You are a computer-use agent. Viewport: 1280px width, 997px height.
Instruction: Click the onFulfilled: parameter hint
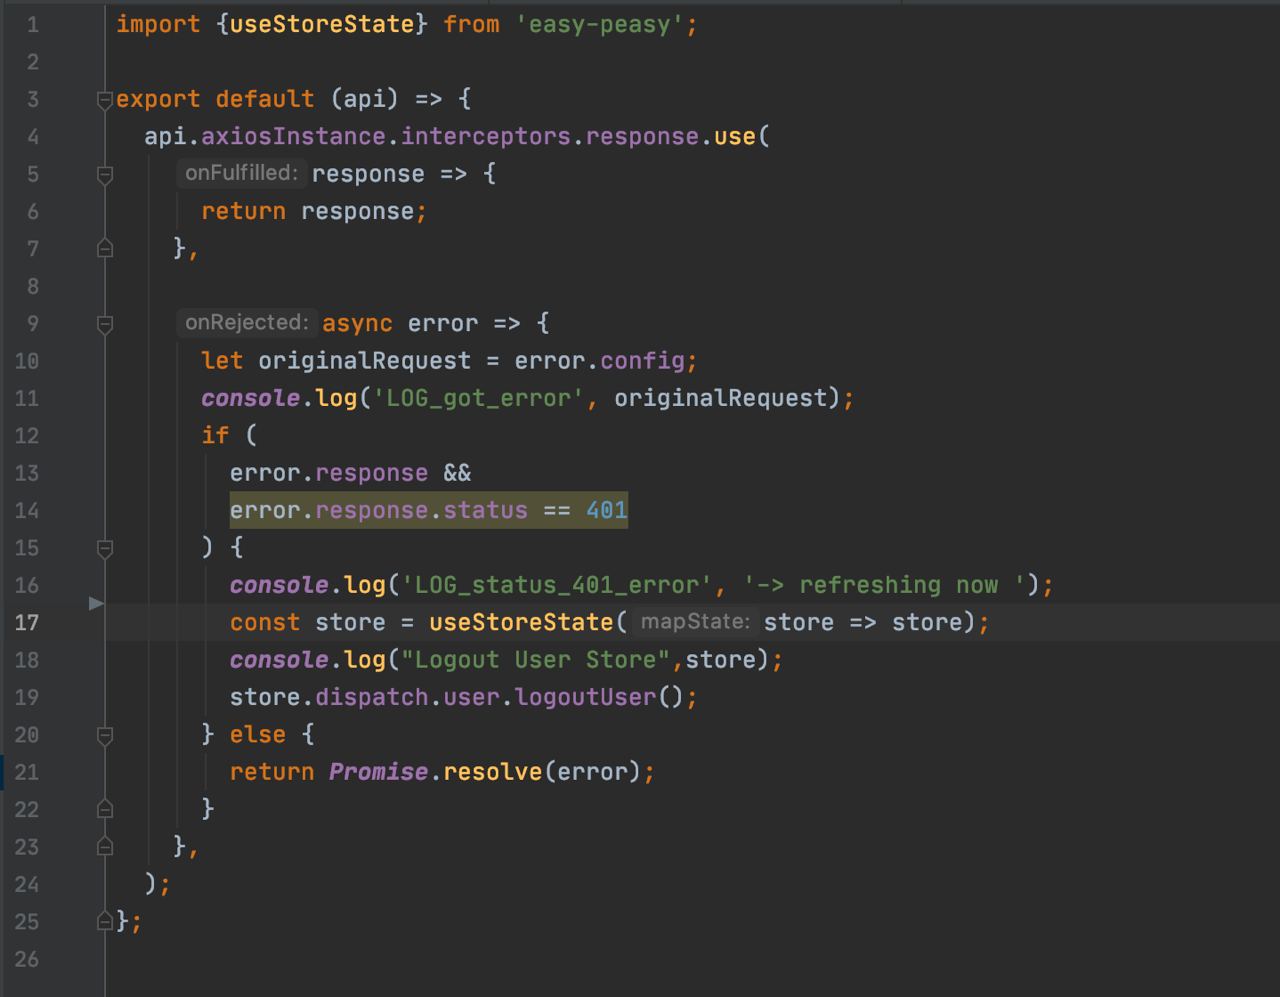pos(241,173)
